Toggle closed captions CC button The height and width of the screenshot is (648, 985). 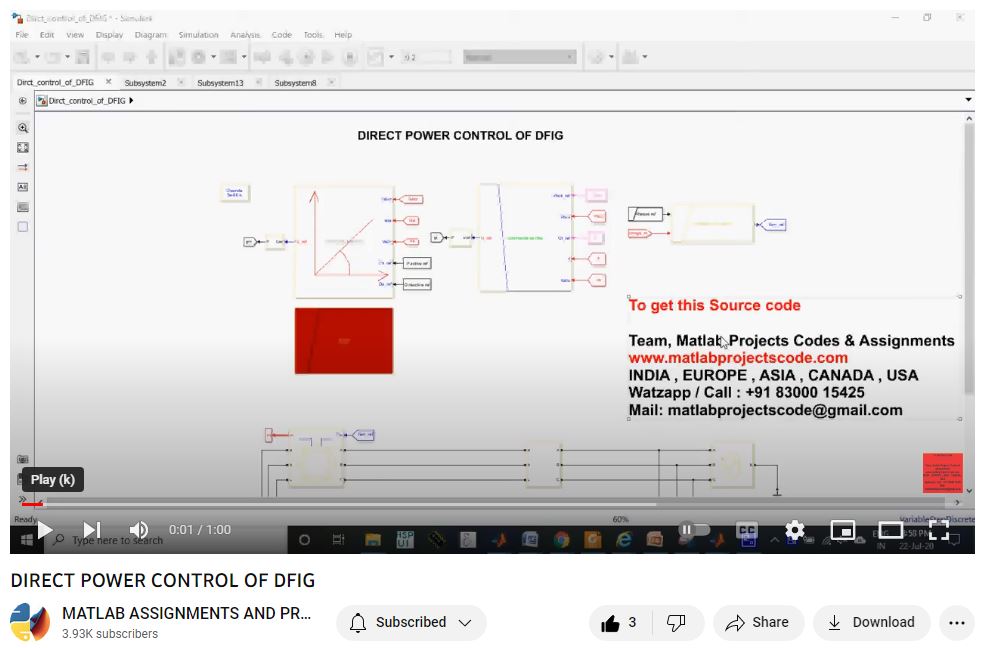[746, 530]
